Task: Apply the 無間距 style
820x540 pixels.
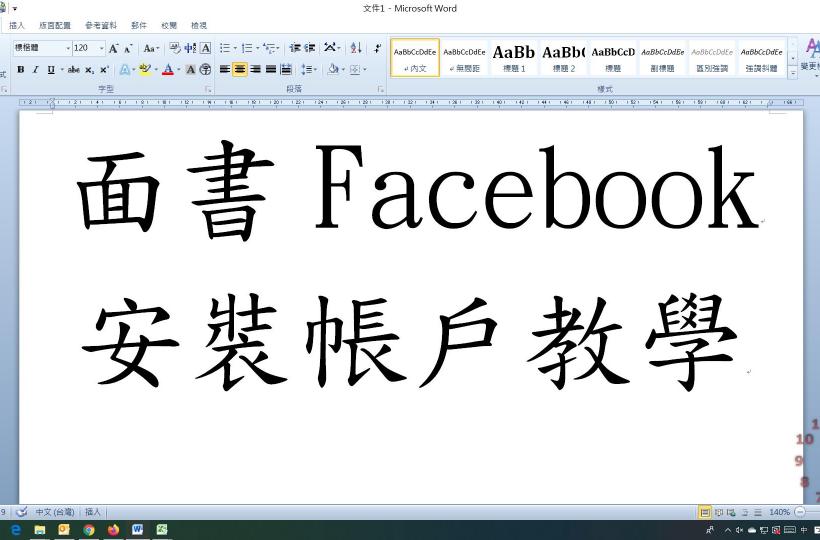Action: [x=464, y=58]
